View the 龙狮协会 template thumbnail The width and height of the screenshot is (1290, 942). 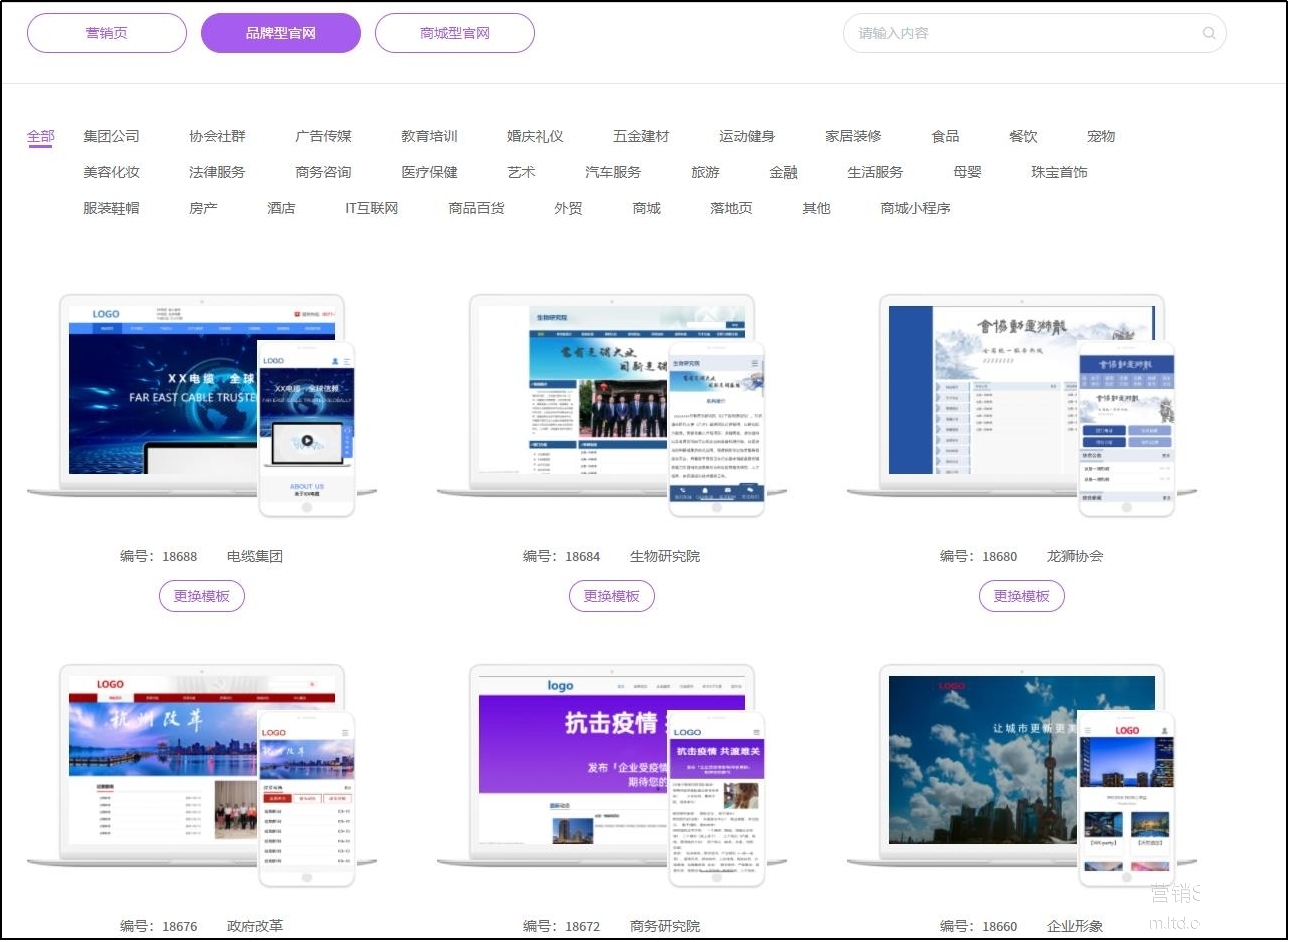(x=1022, y=400)
